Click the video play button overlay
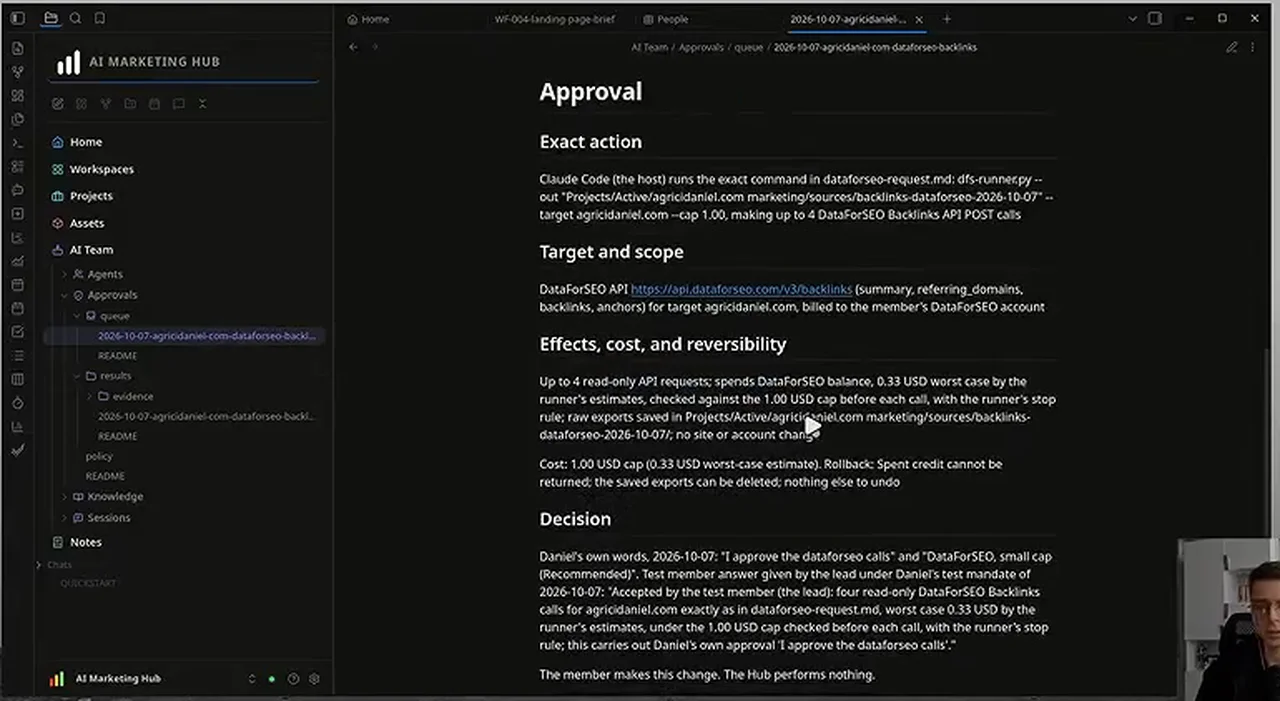Screen dimensions: 1280x701 coord(813,427)
